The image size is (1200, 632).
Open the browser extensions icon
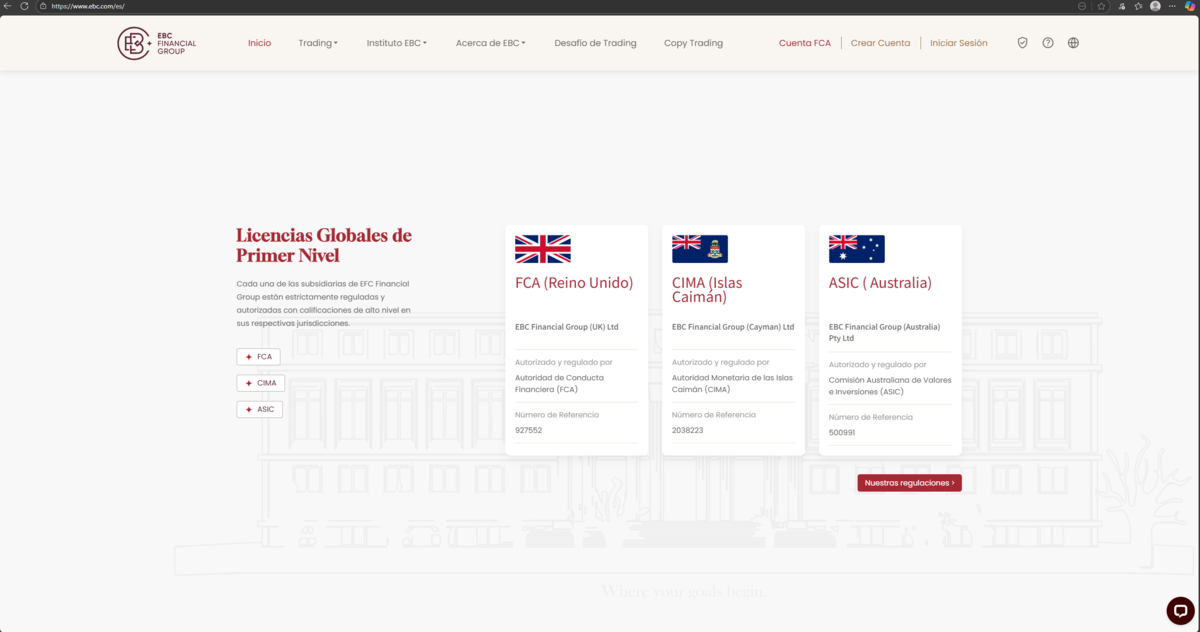tap(1122, 6)
